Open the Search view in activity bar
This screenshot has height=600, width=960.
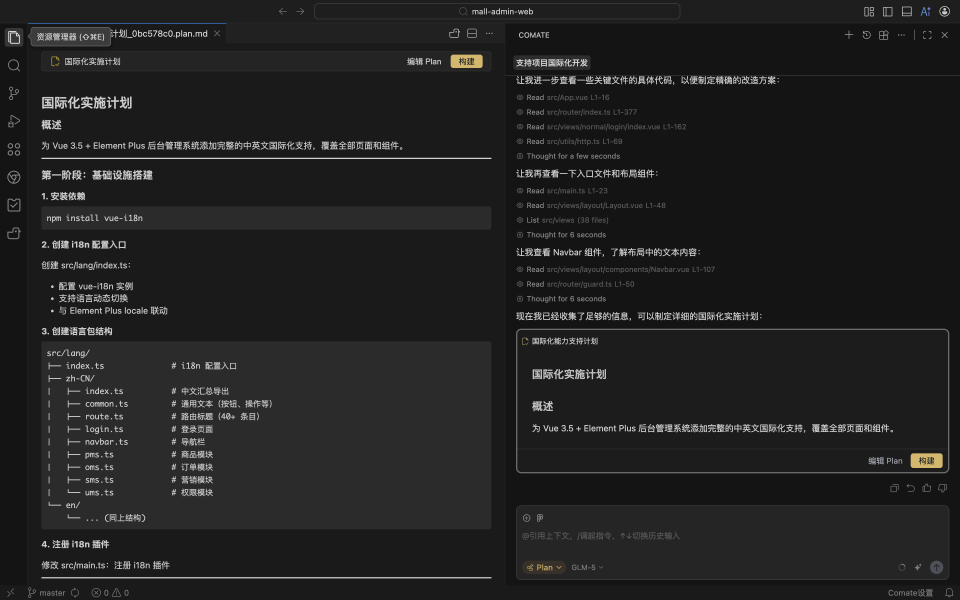click(x=14, y=66)
